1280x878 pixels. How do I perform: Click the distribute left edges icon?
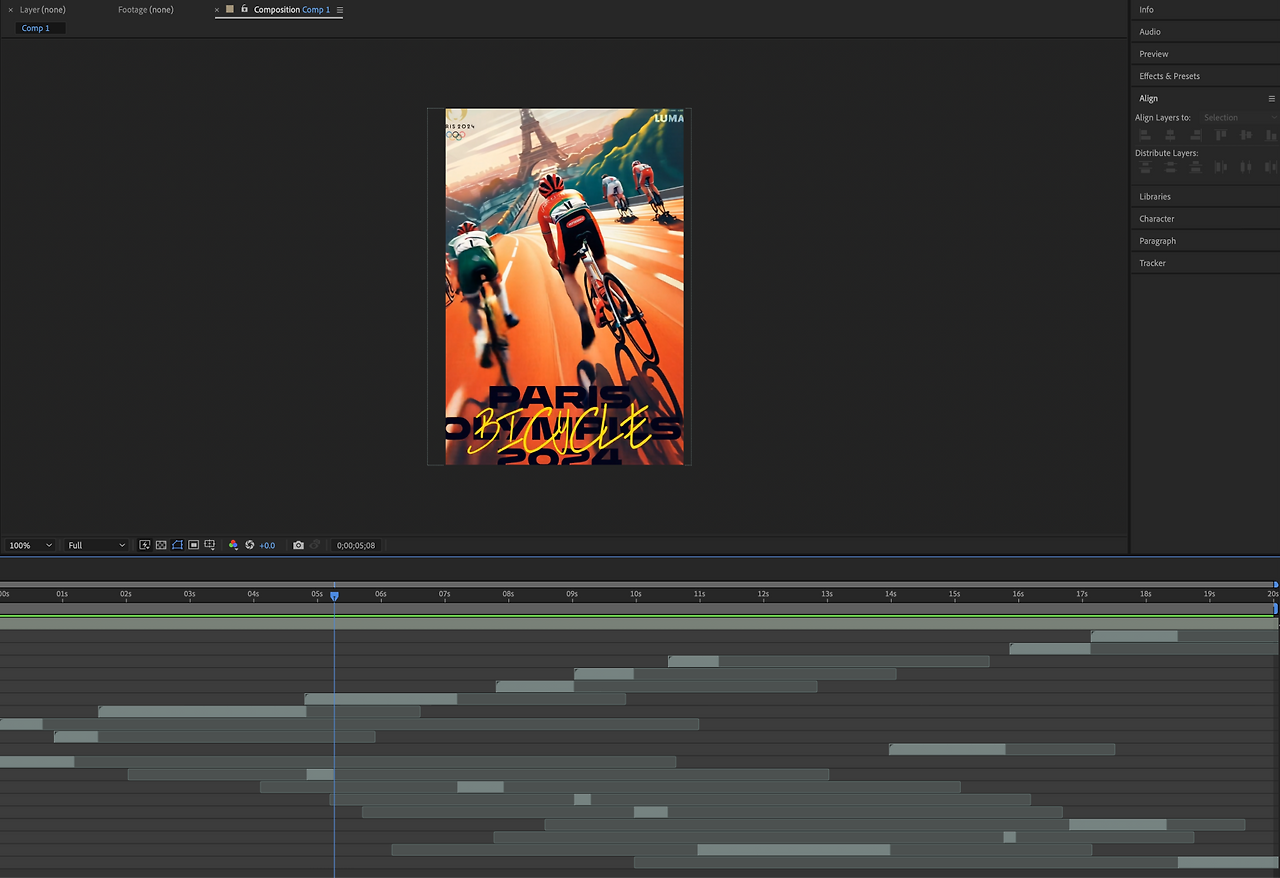[1220, 167]
